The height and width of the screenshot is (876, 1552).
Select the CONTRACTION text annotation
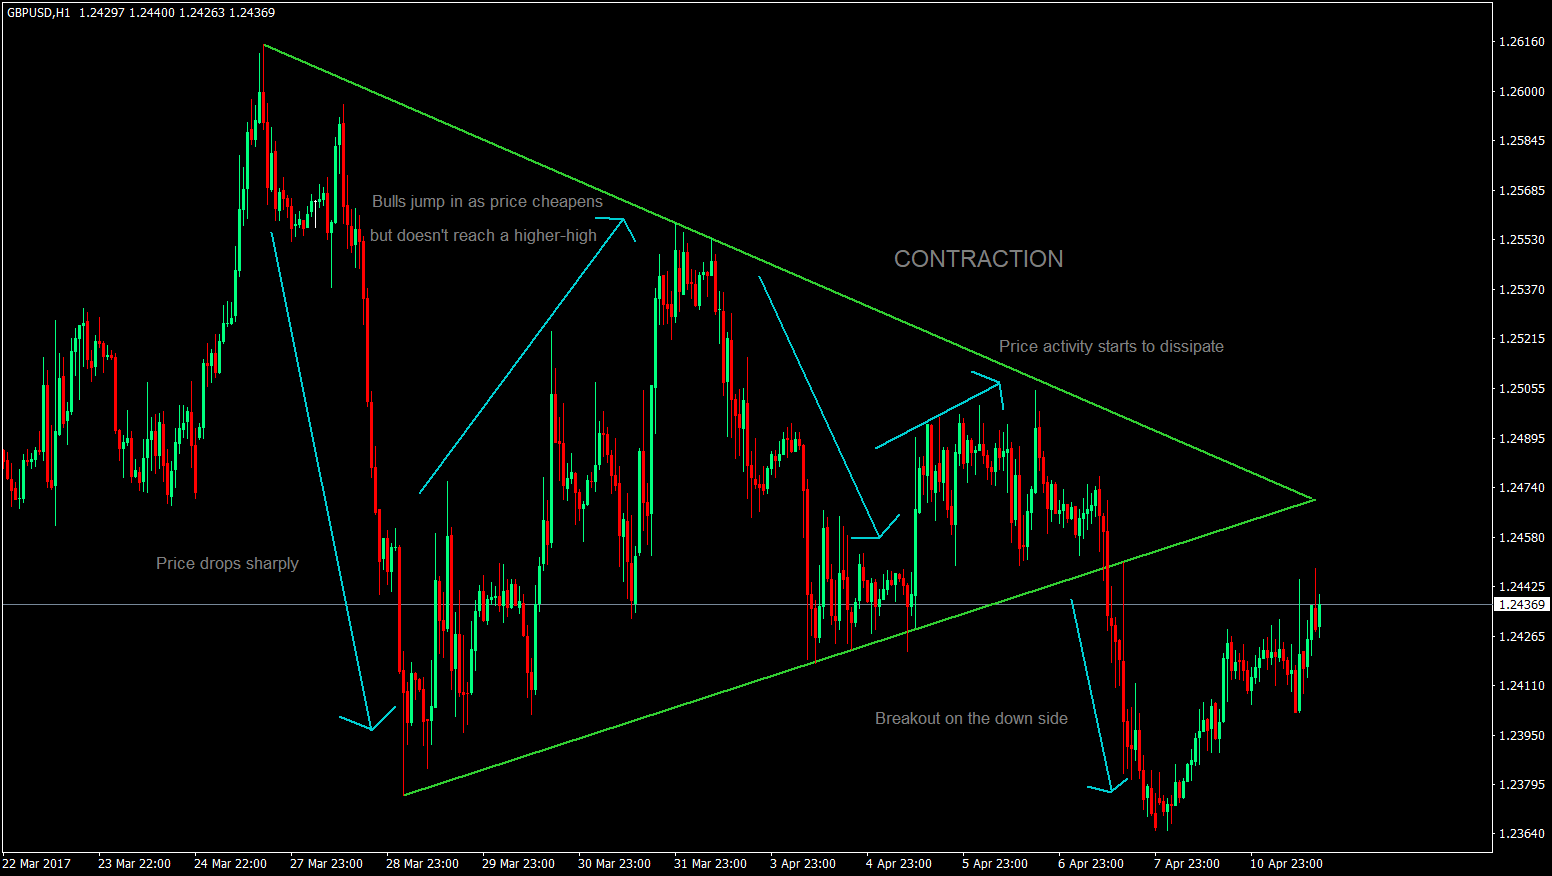(x=978, y=259)
